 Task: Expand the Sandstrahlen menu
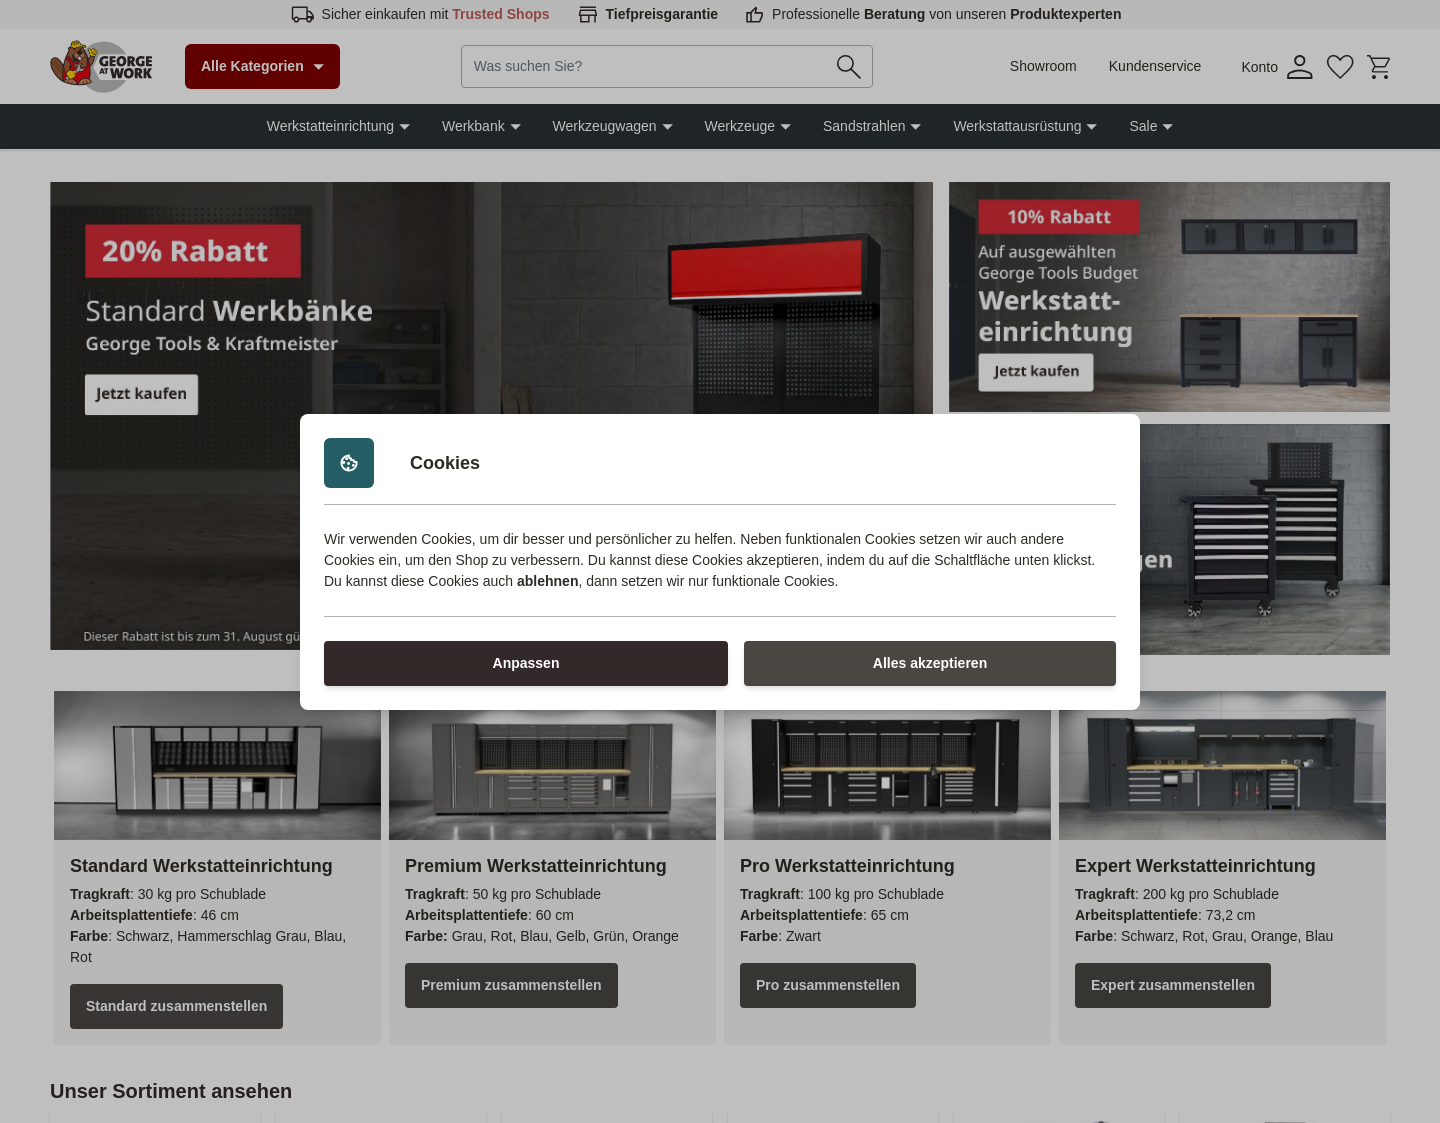(x=871, y=126)
